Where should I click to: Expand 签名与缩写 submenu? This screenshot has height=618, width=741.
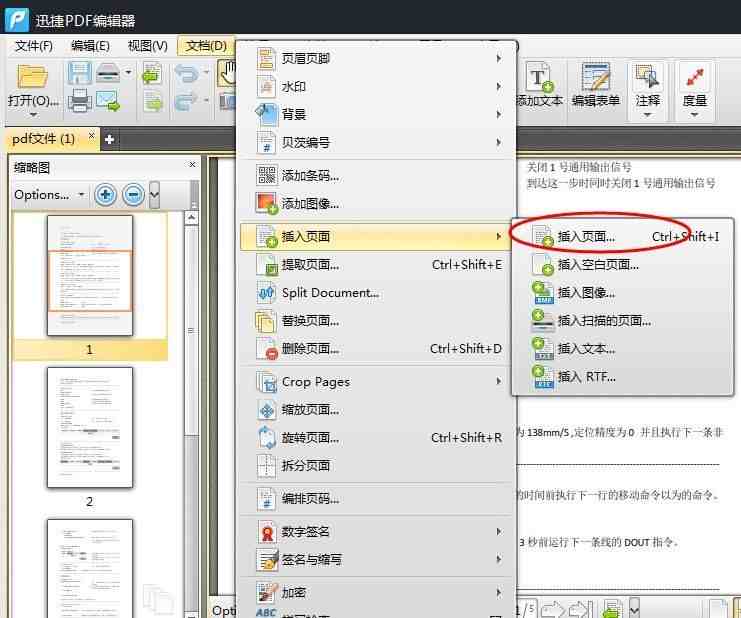377,560
